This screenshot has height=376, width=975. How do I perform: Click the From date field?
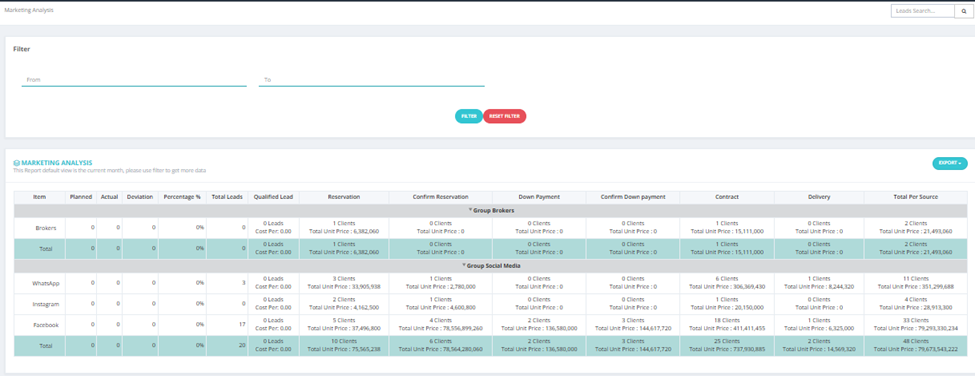point(134,80)
